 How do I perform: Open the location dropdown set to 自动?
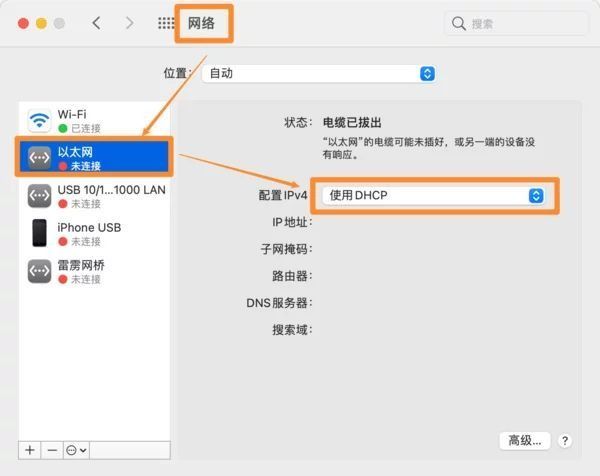319,73
